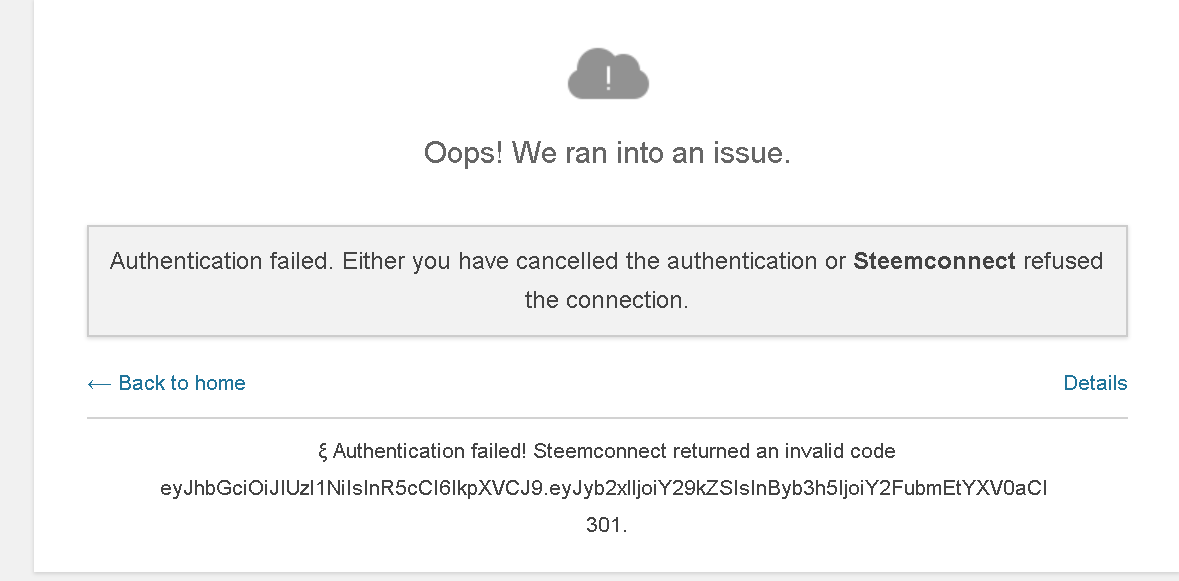Click the text the connection. in message box
This screenshot has width=1179, height=581.
click(x=606, y=300)
